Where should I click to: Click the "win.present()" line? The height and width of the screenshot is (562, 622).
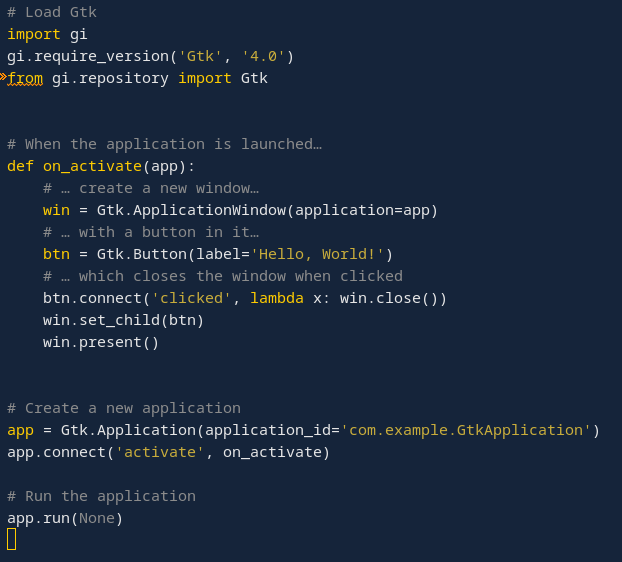coord(101,342)
